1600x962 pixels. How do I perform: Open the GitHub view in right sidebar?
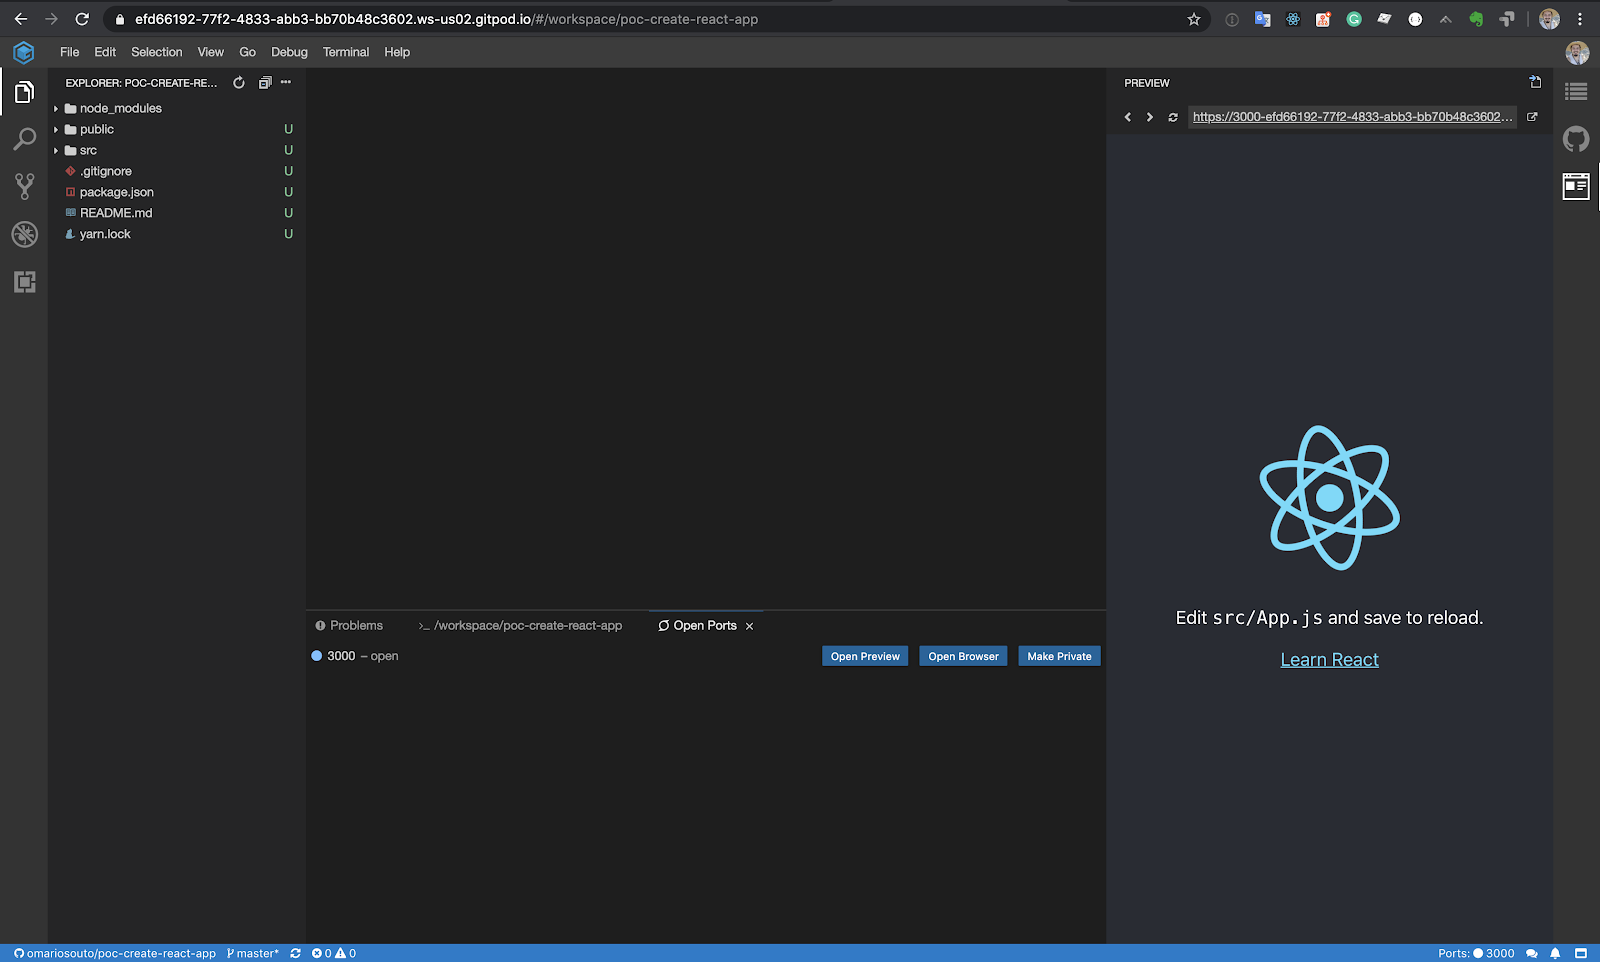tap(1576, 139)
